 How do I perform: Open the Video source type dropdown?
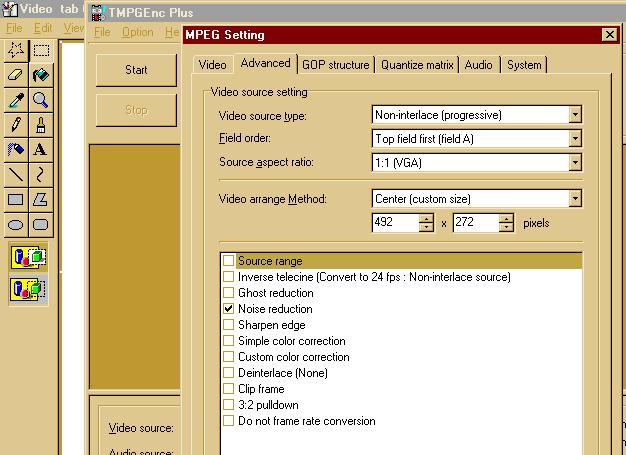(x=575, y=115)
